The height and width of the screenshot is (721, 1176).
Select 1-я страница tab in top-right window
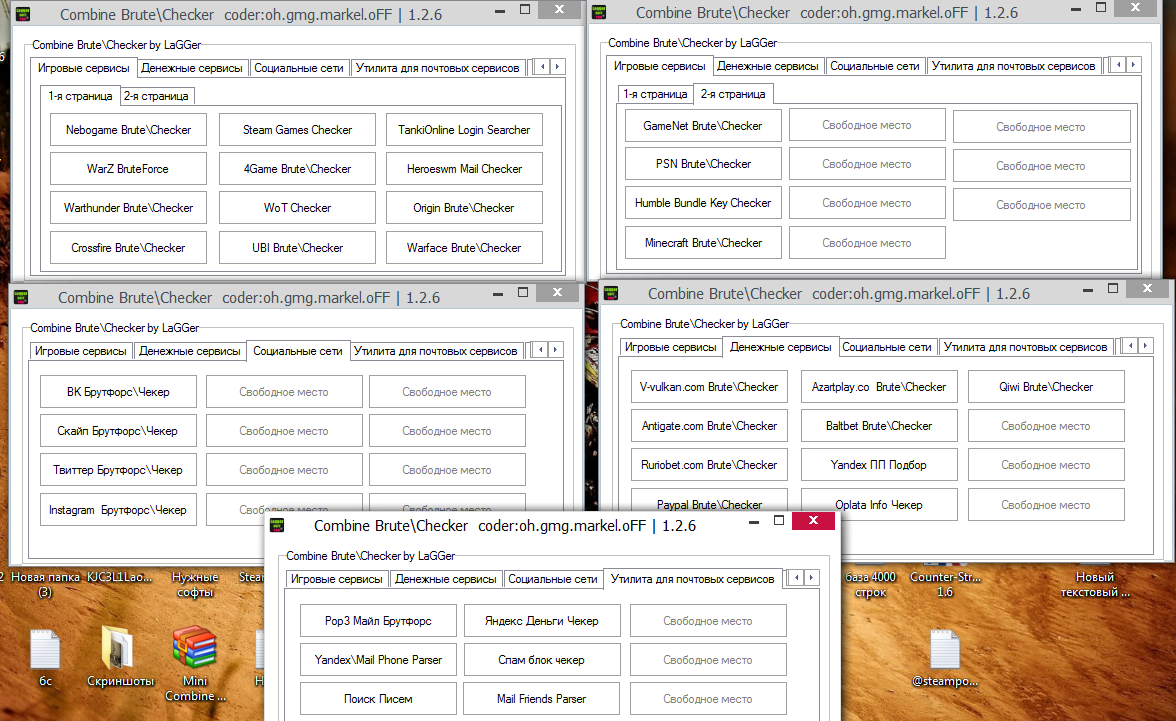(655, 94)
